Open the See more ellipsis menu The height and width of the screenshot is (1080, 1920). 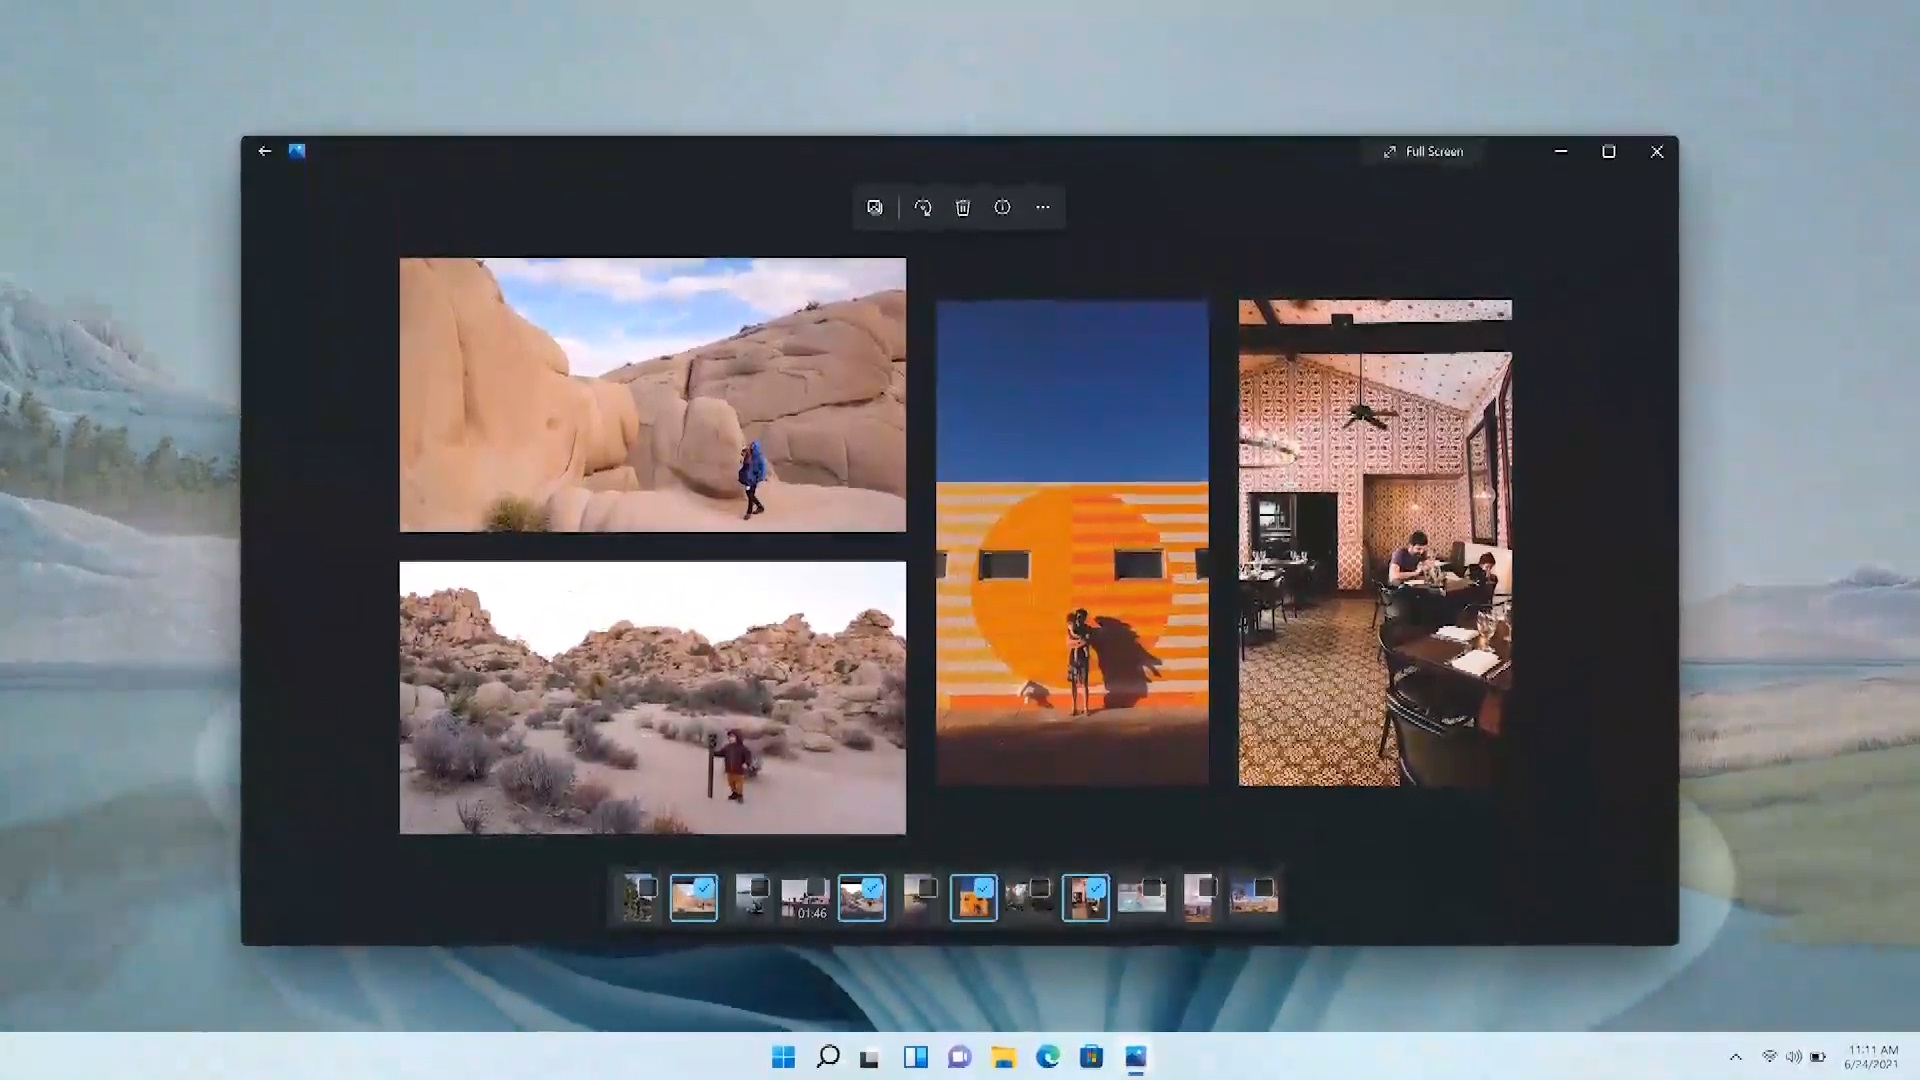tap(1042, 207)
